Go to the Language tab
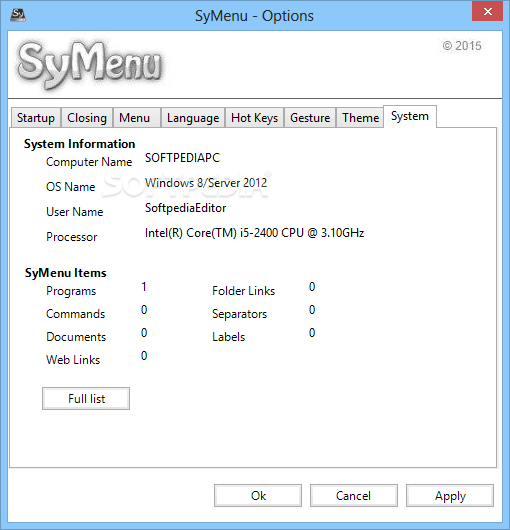 [x=193, y=118]
